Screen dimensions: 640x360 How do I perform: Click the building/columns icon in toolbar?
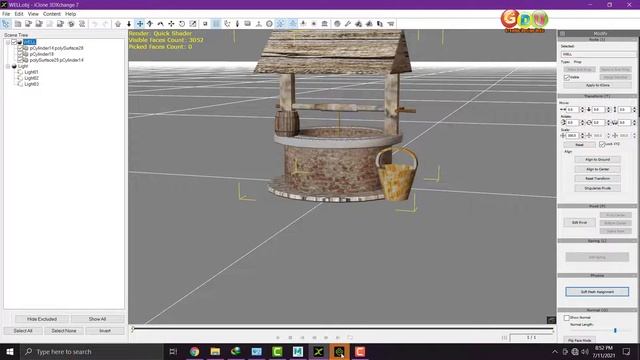[324, 24]
